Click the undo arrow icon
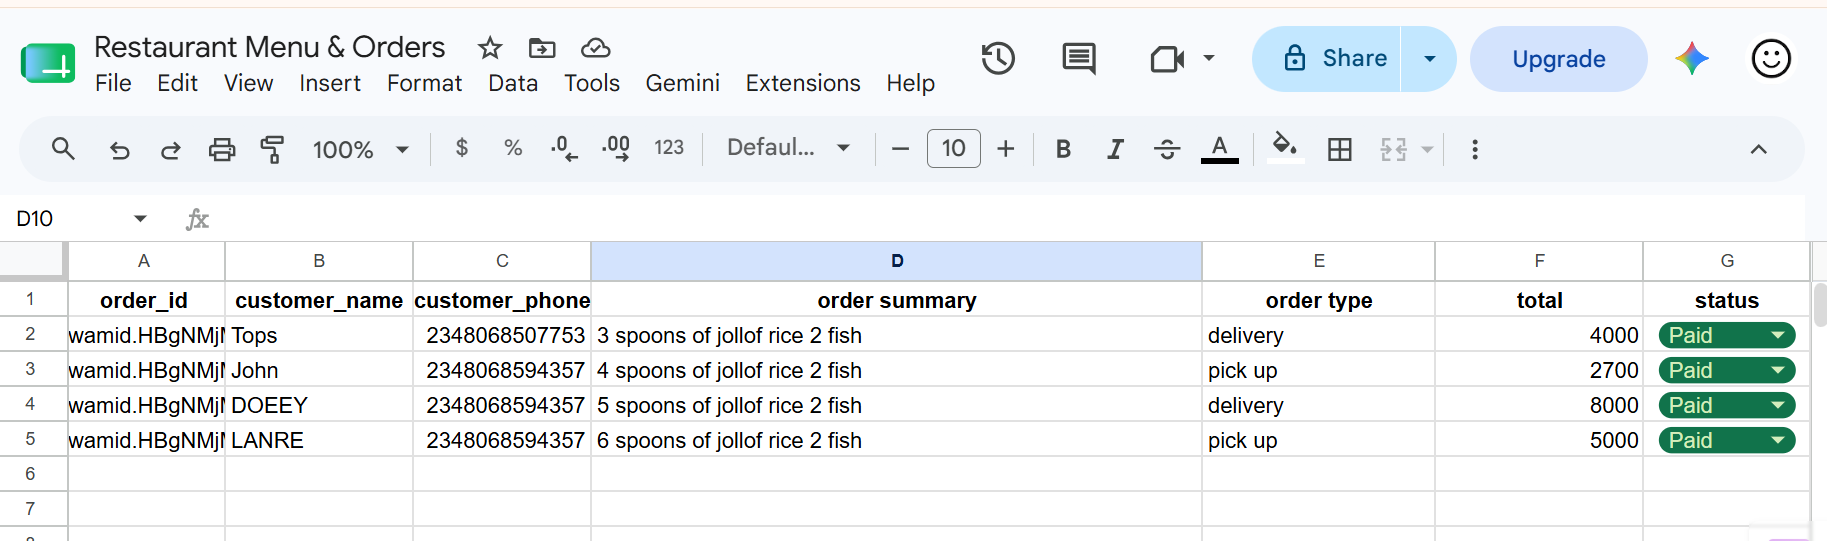Screen dimensions: 1827x541 pos(119,150)
